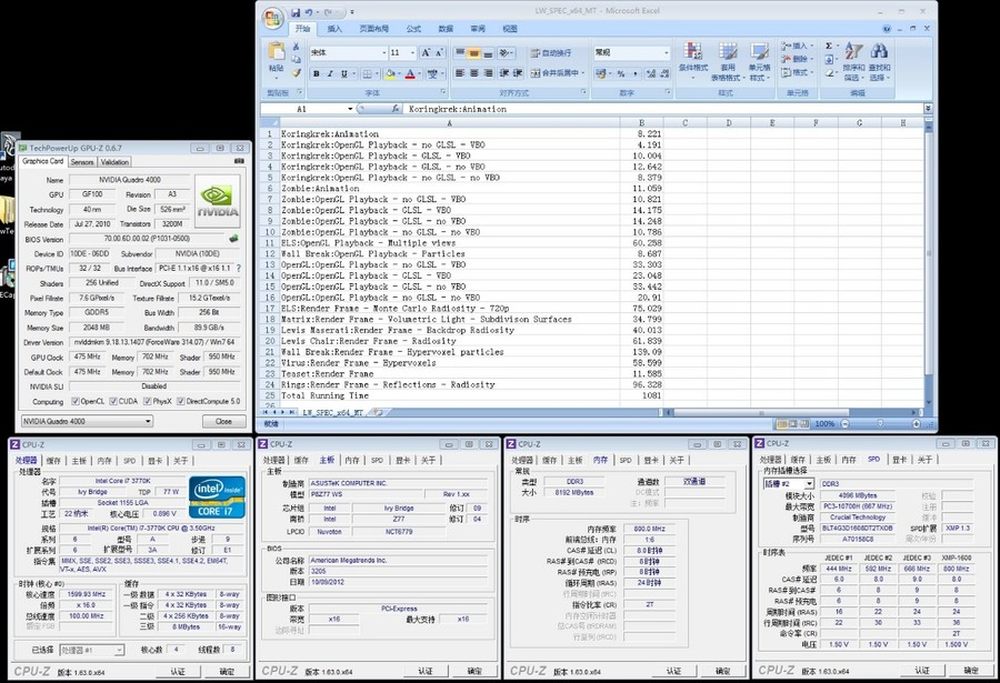Click 确定 in the CPU-Z memory window
Image resolution: width=1000 pixels, height=683 pixels.
coord(723,671)
